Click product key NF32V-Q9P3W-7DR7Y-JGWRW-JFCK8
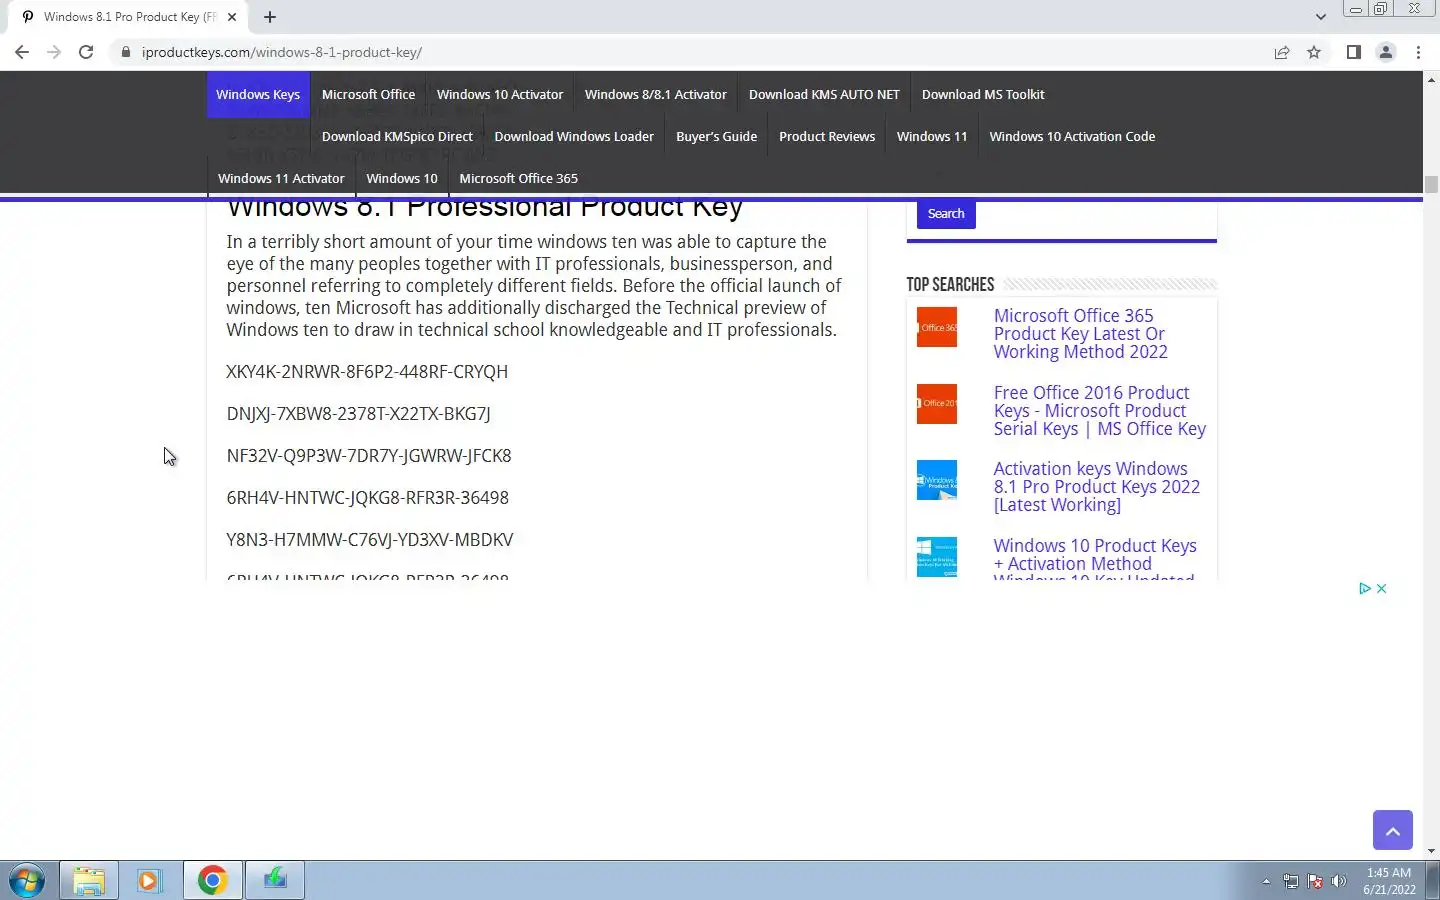This screenshot has width=1440, height=900. [x=369, y=456]
